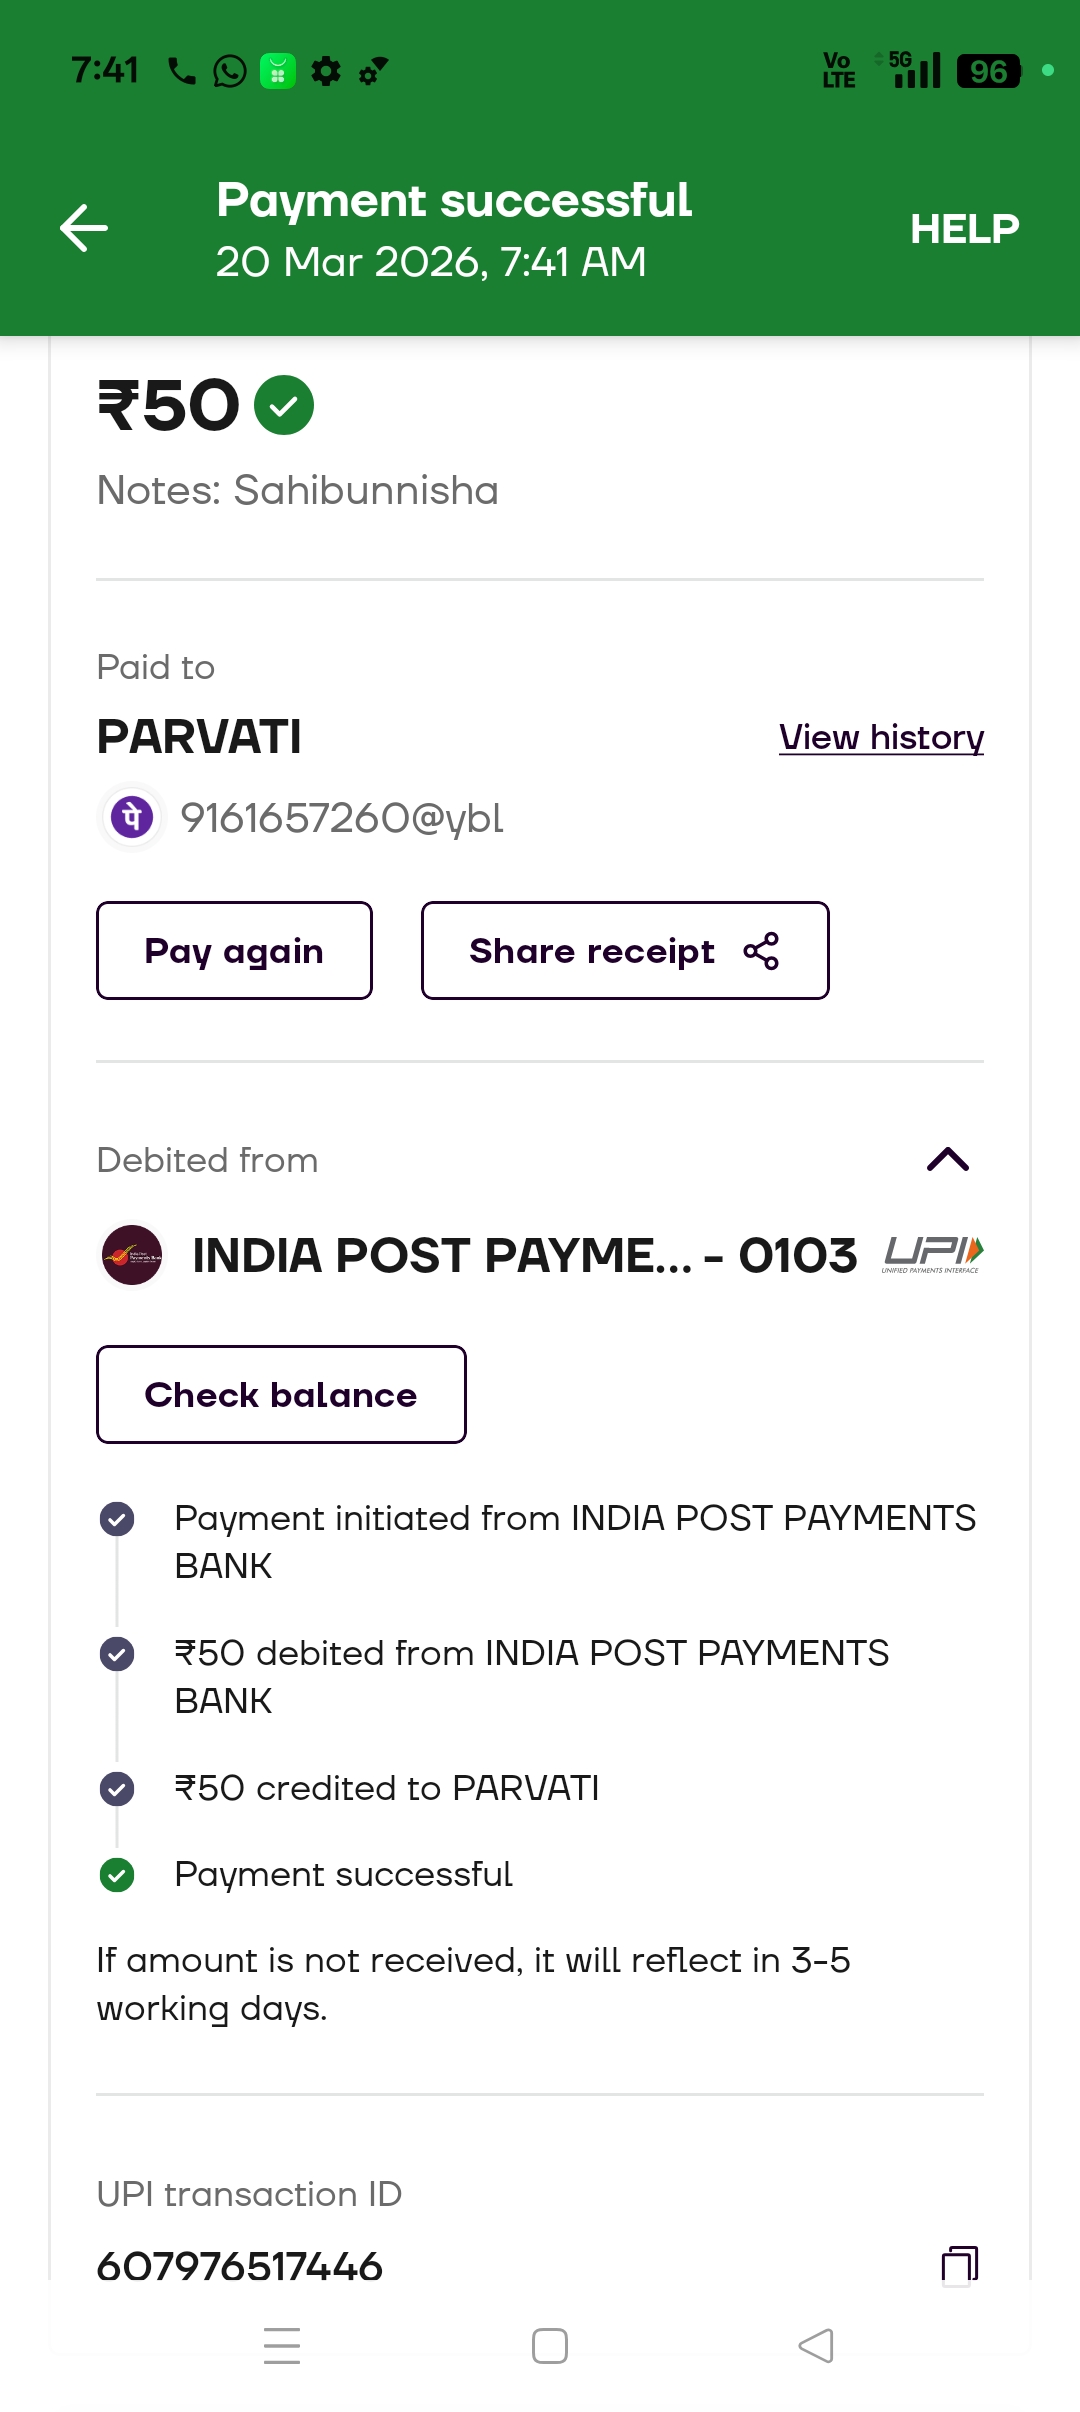Tap the back arrow in header
This screenshot has width=1080, height=2412.
[84, 228]
